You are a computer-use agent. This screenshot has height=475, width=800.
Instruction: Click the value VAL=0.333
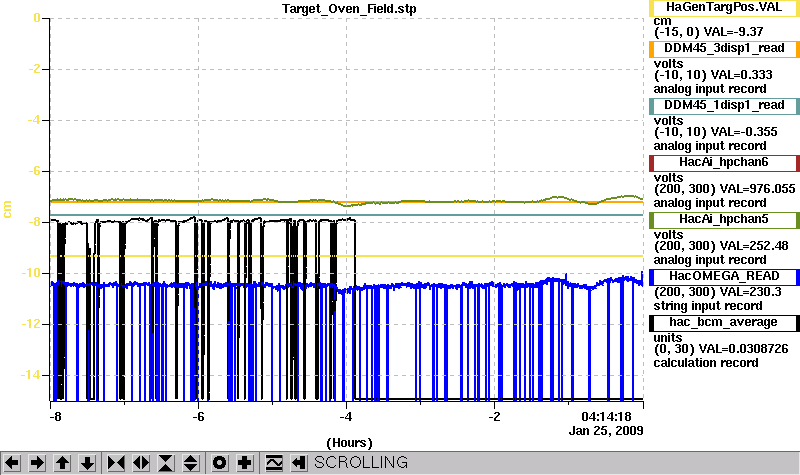point(741,75)
